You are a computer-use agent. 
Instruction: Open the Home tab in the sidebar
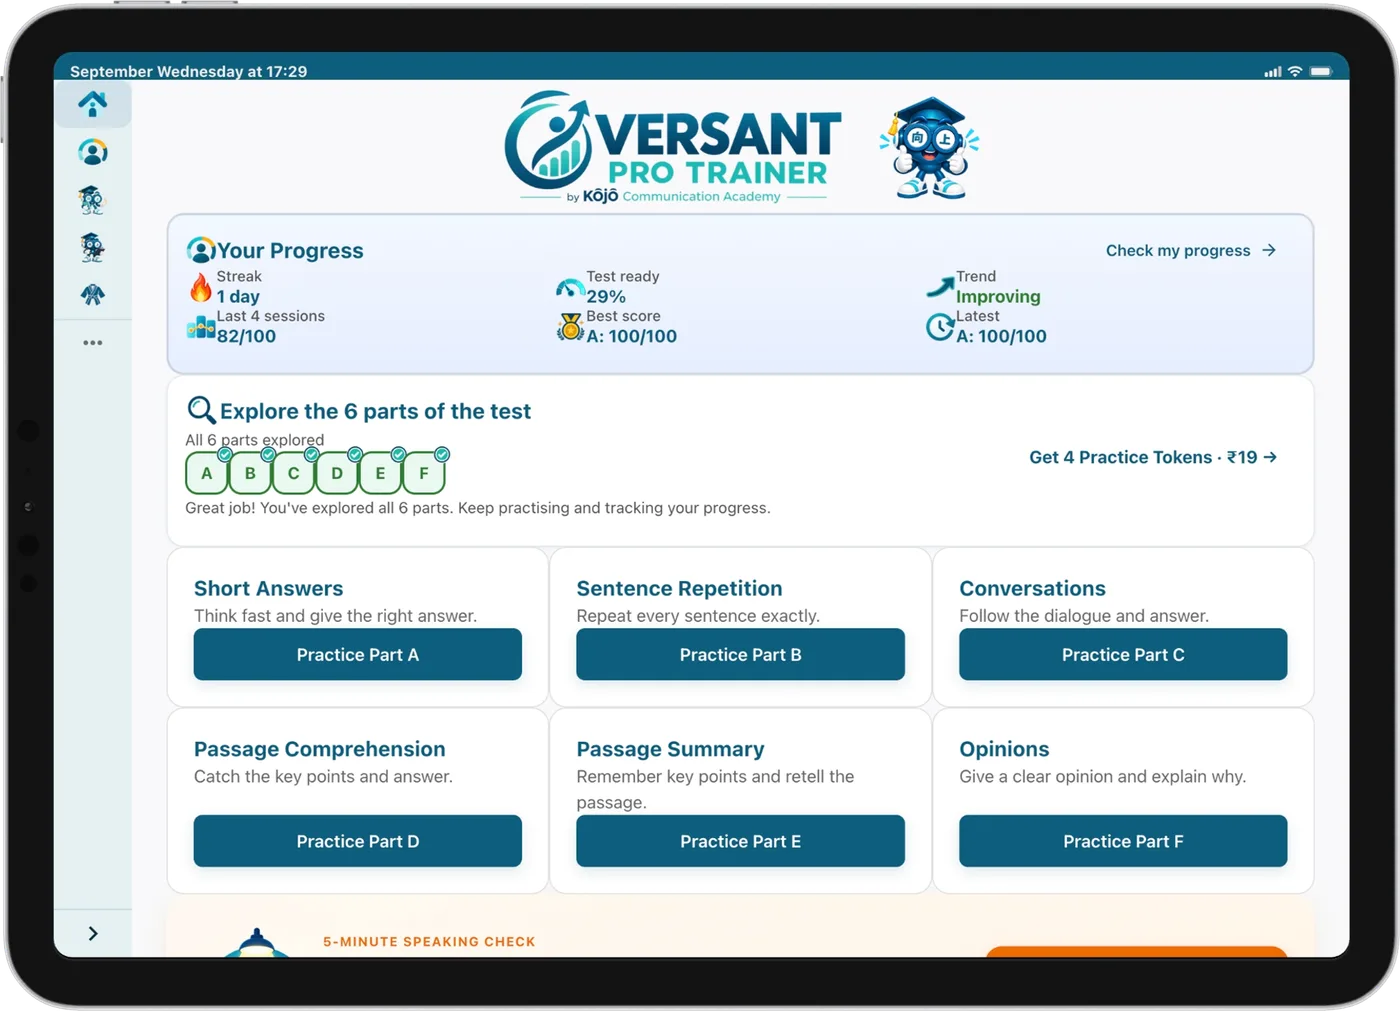tap(93, 104)
